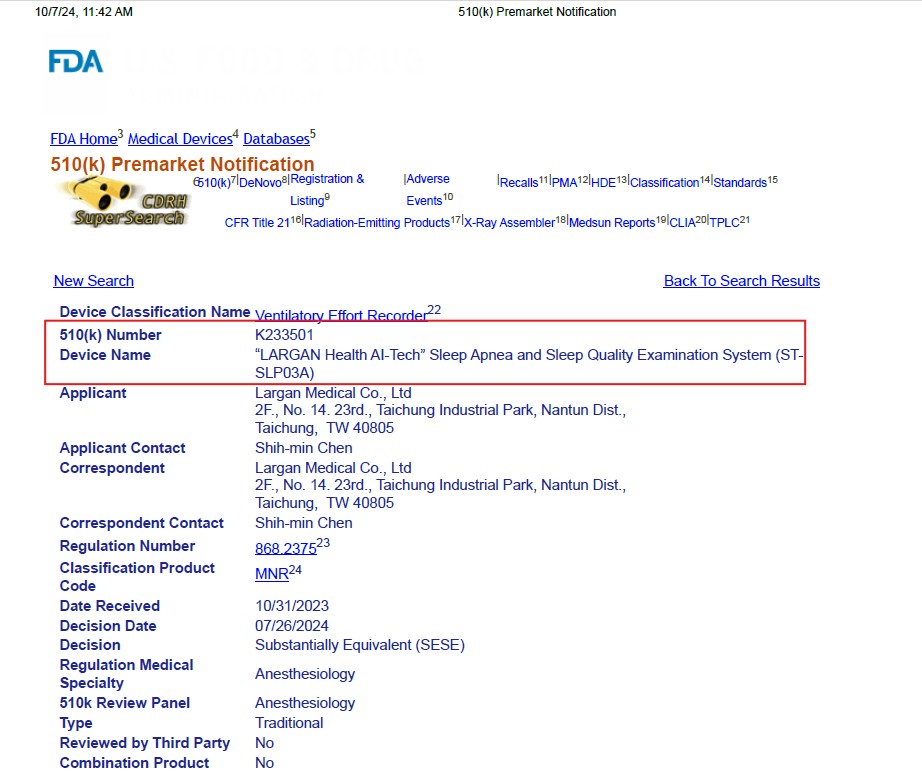Click the Device Classification Name label
The height and width of the screenshot is (780, 922).
[155, 312]
